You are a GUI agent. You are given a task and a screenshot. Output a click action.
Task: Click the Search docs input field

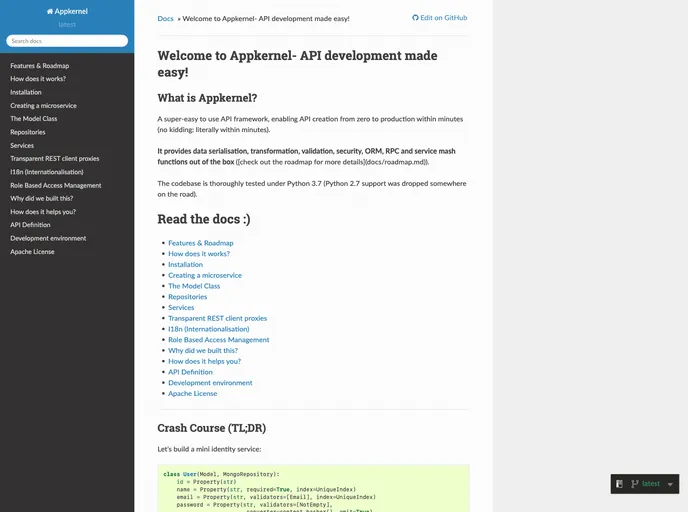[67, 41]
